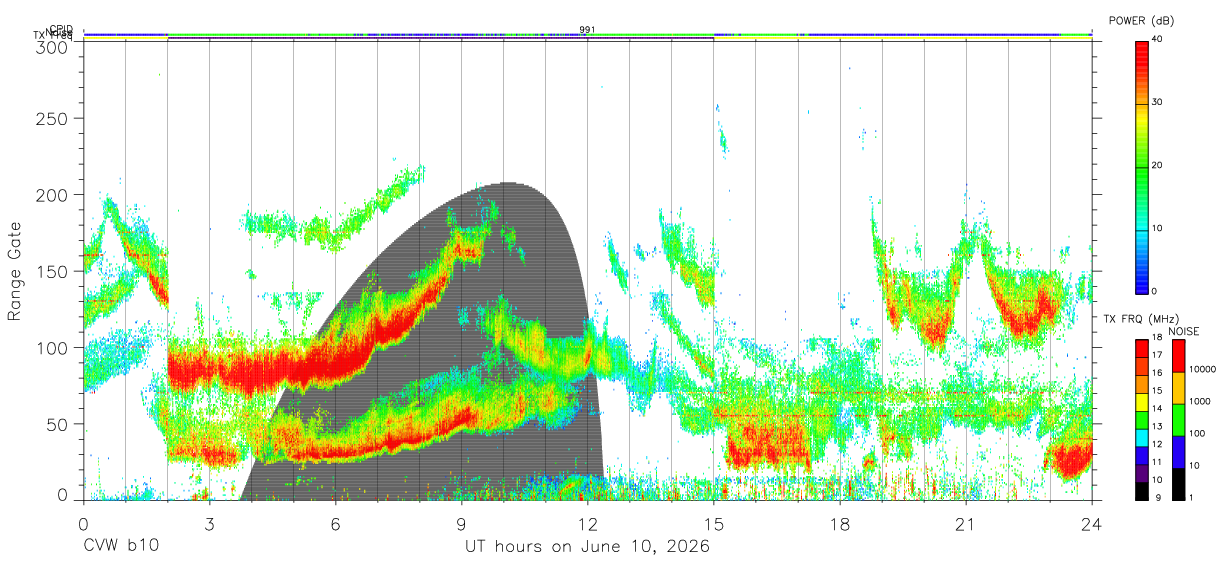
Task: Select the red 17-18 MHz swatch in TX FRQ legend
Action: [x=1141, y=349]
